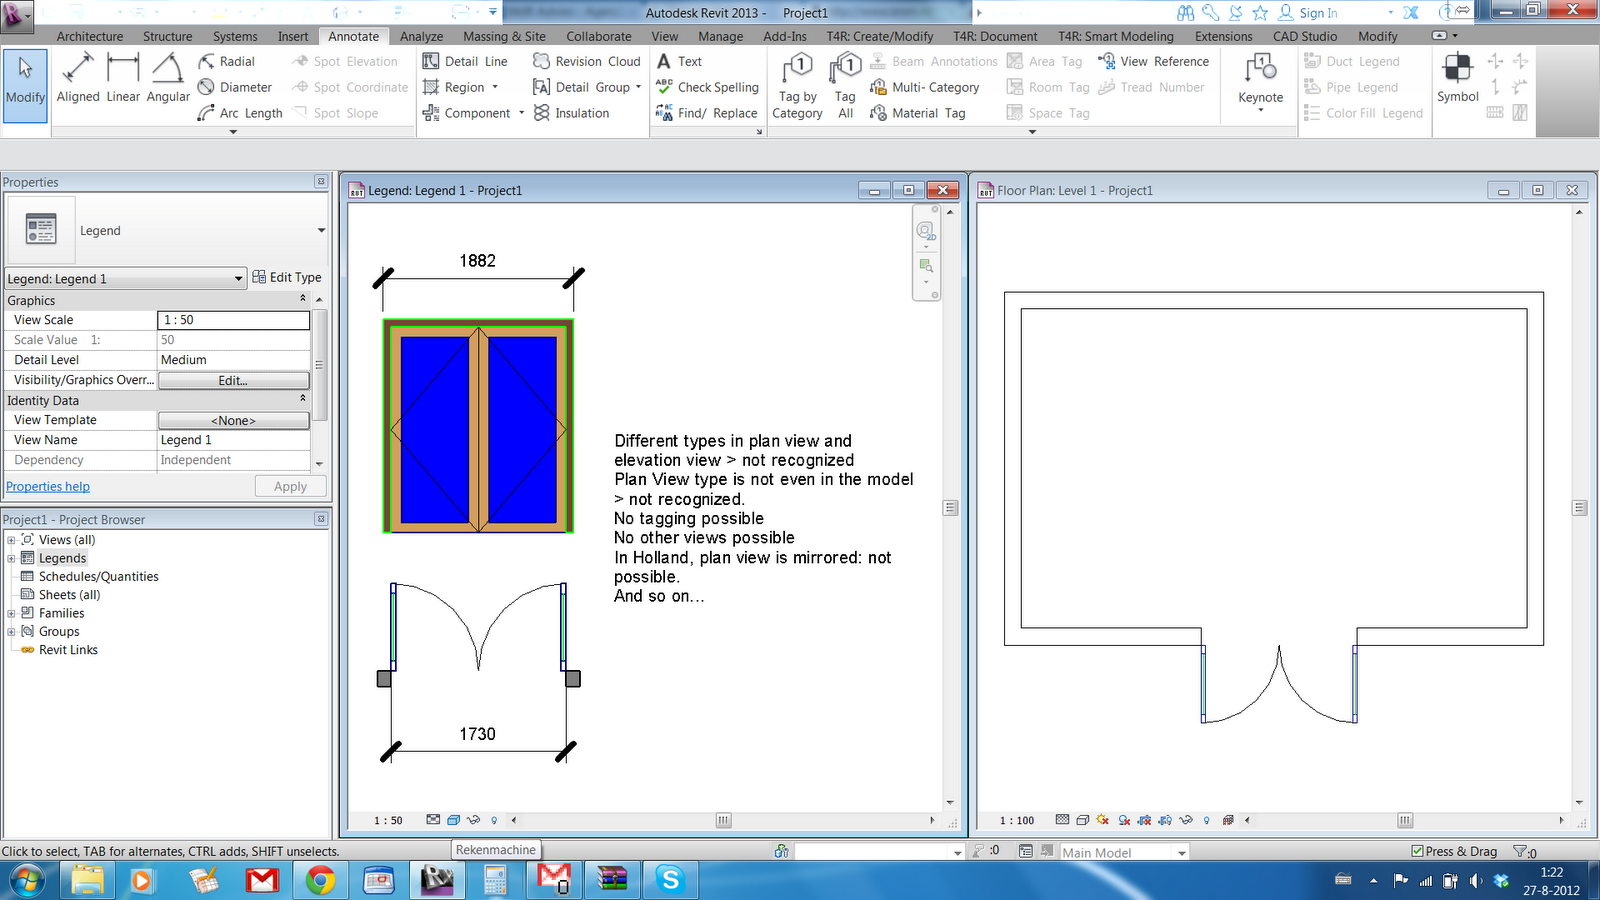Launch Google Chrome from the taskbar
The height and width of the screenshot is (900, 1600).
pos(320,880)
